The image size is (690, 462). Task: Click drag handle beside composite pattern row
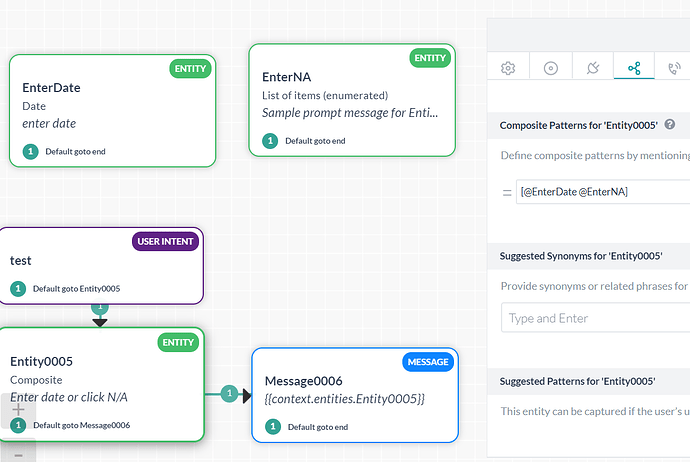(507, 191)
